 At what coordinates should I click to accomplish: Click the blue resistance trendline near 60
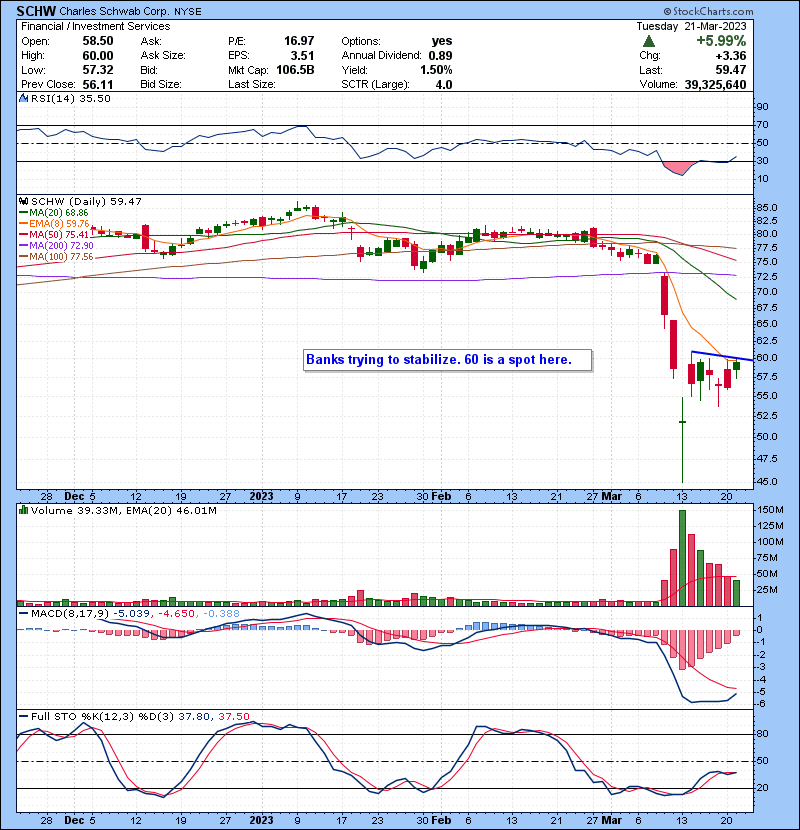click(722, 356)
